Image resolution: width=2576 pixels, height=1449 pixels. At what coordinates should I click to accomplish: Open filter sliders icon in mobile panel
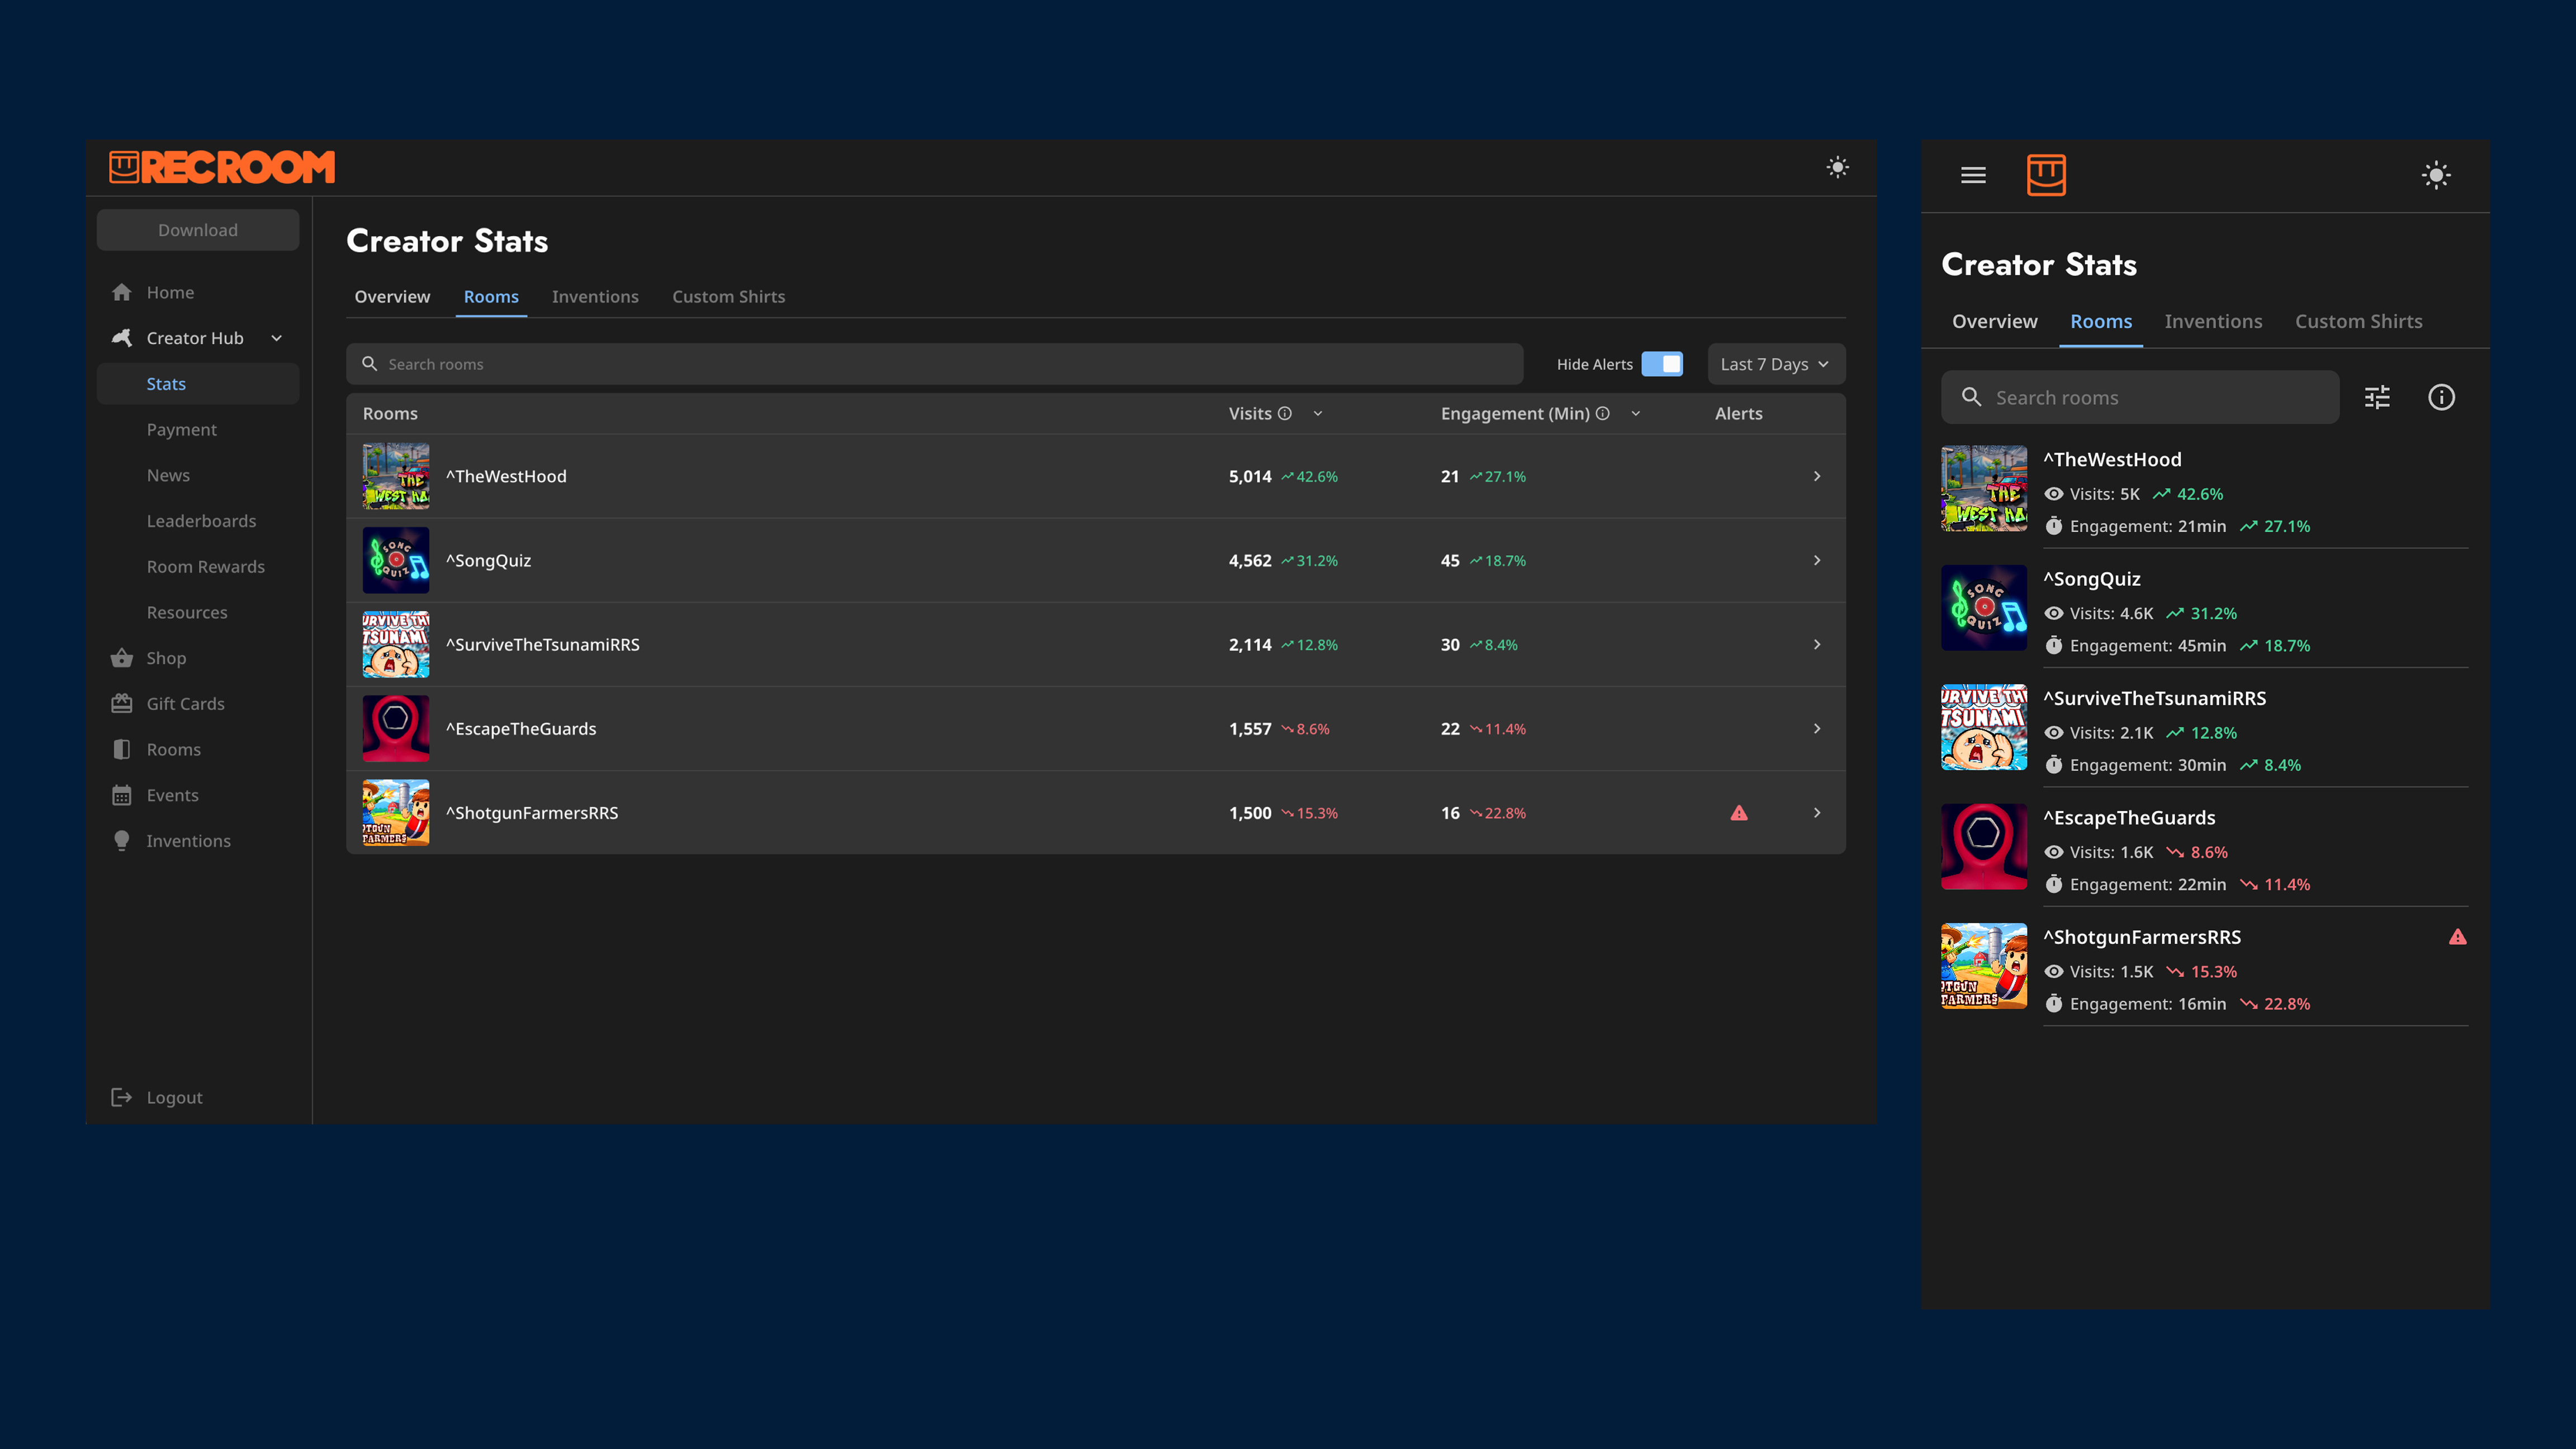coord(2377,397)
